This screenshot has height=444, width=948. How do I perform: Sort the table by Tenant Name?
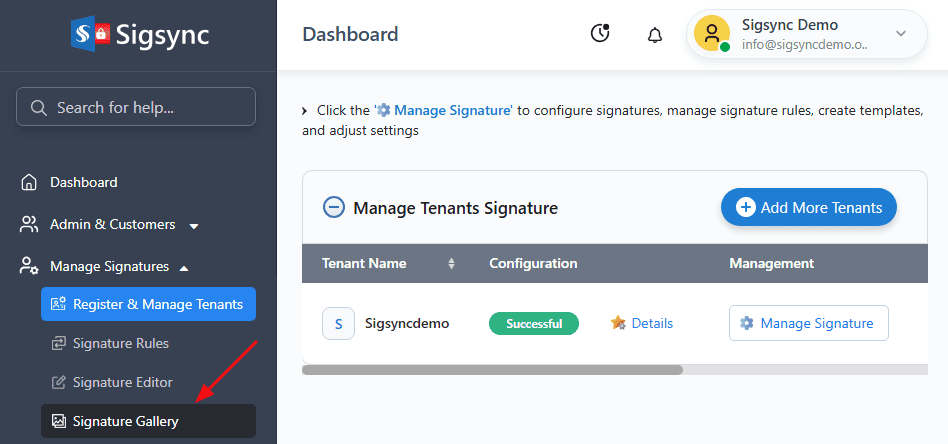click(451, 264)
